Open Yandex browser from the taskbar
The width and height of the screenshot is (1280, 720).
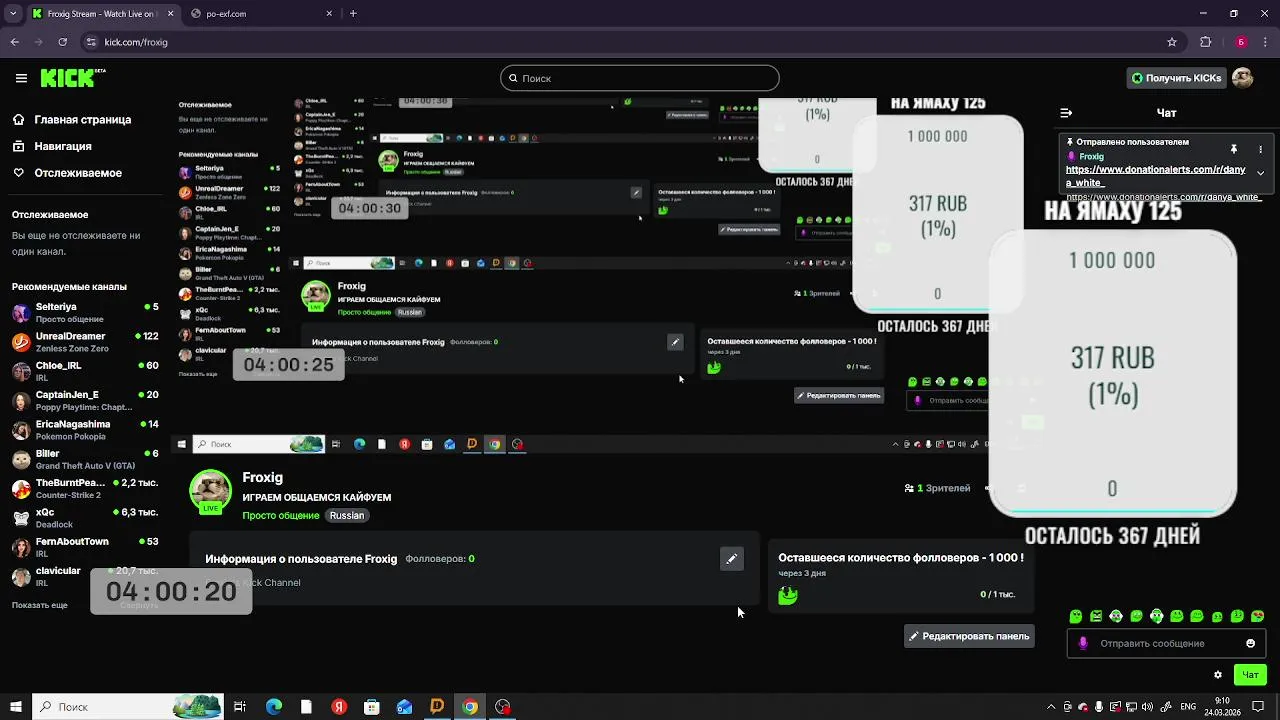[339, 707]
